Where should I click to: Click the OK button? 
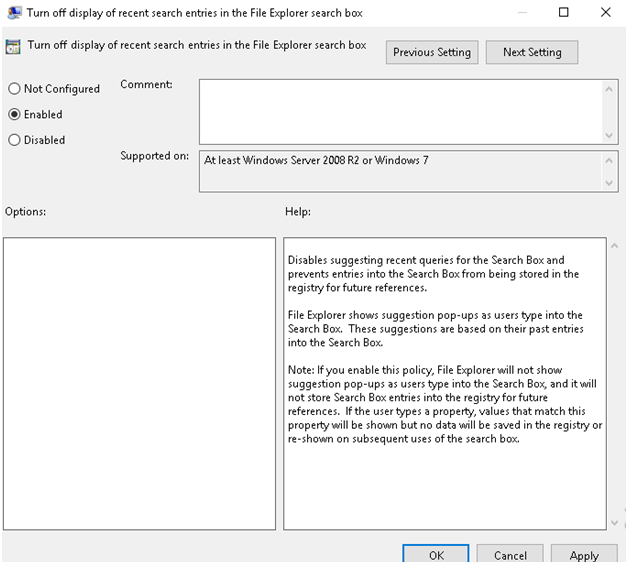pyautogui.click(x=436, y=554)
